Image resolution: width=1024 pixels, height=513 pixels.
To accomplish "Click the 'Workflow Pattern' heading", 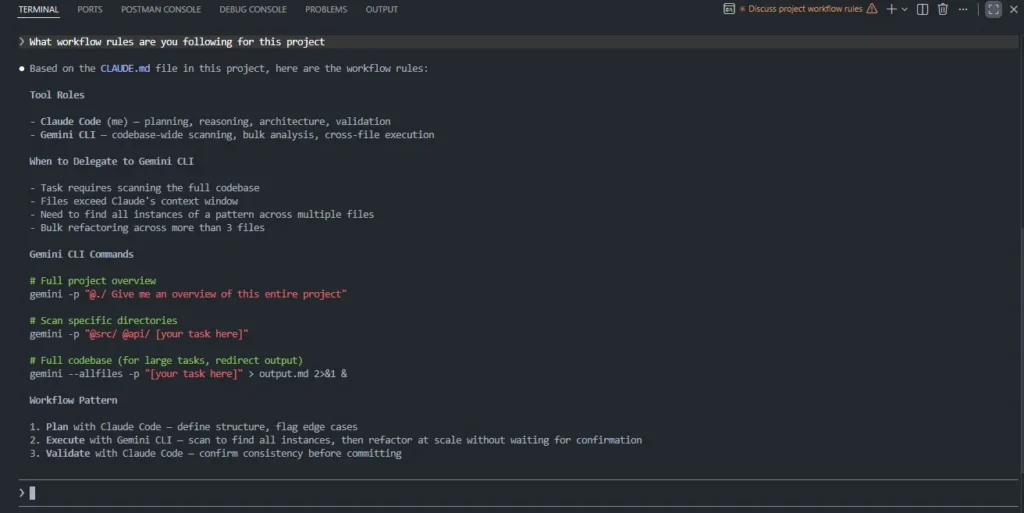I will (x=73, y=400).
